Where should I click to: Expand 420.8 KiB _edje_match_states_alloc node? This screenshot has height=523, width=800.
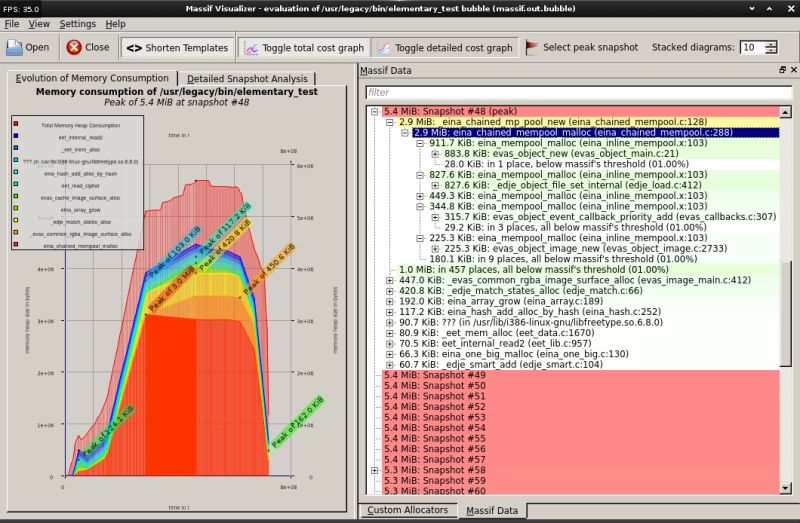pyautogui.click(x=390, y=291)
